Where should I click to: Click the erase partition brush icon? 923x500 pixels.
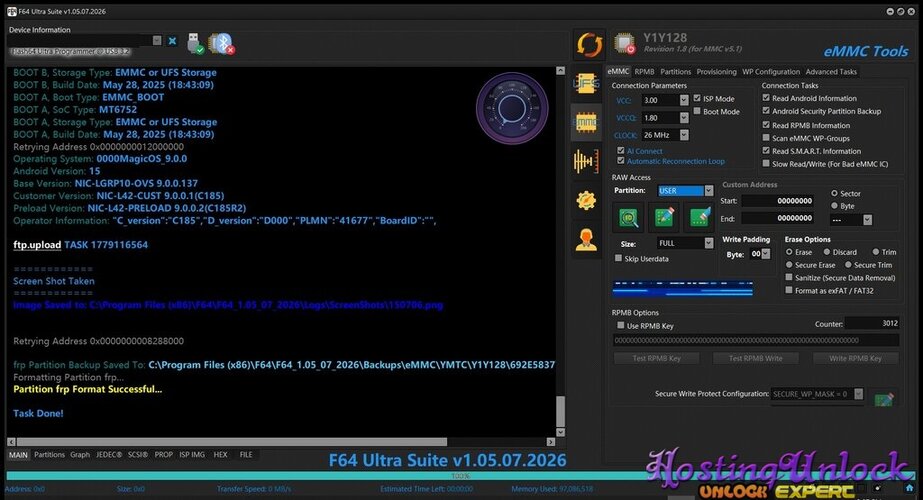click(699, 217)
